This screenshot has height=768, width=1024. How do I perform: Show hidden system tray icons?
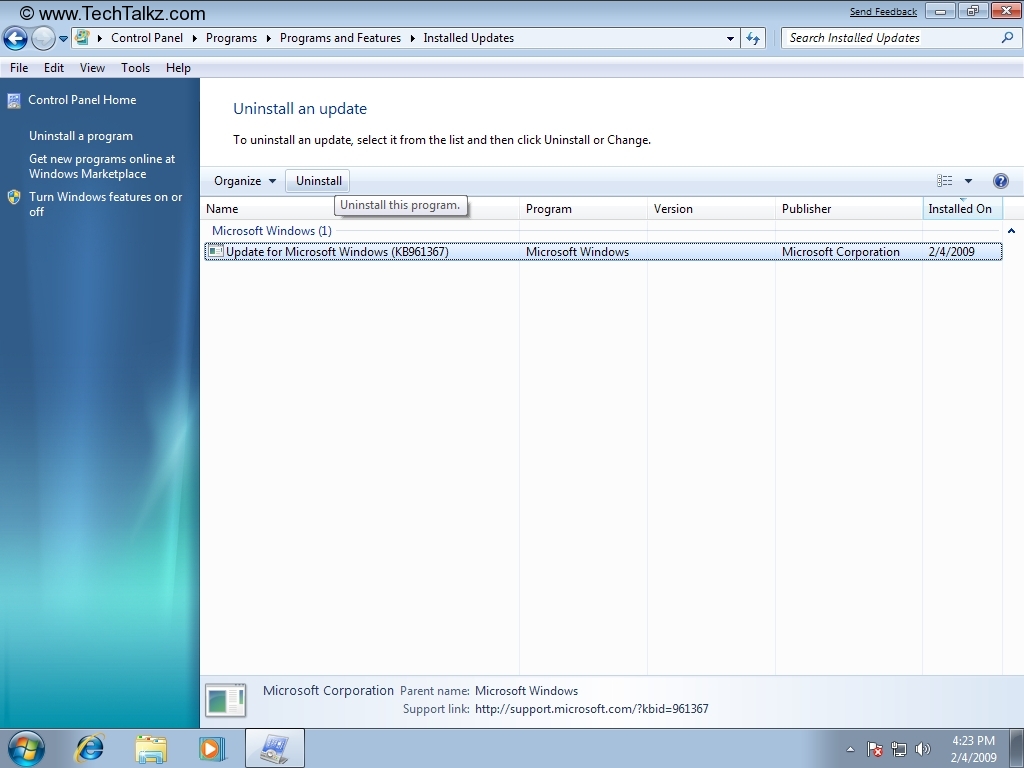tap(850, 749)
